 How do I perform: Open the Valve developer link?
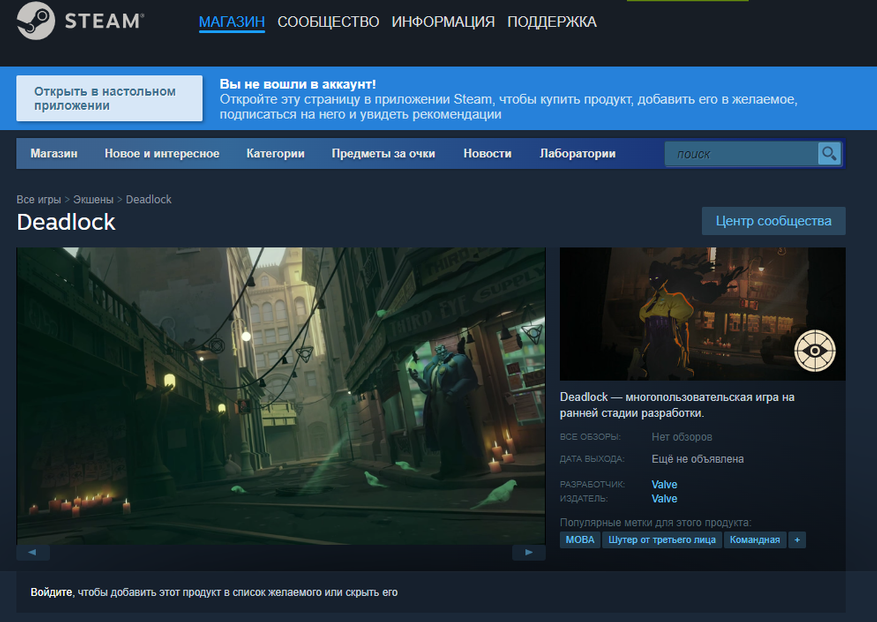[664, 484]
